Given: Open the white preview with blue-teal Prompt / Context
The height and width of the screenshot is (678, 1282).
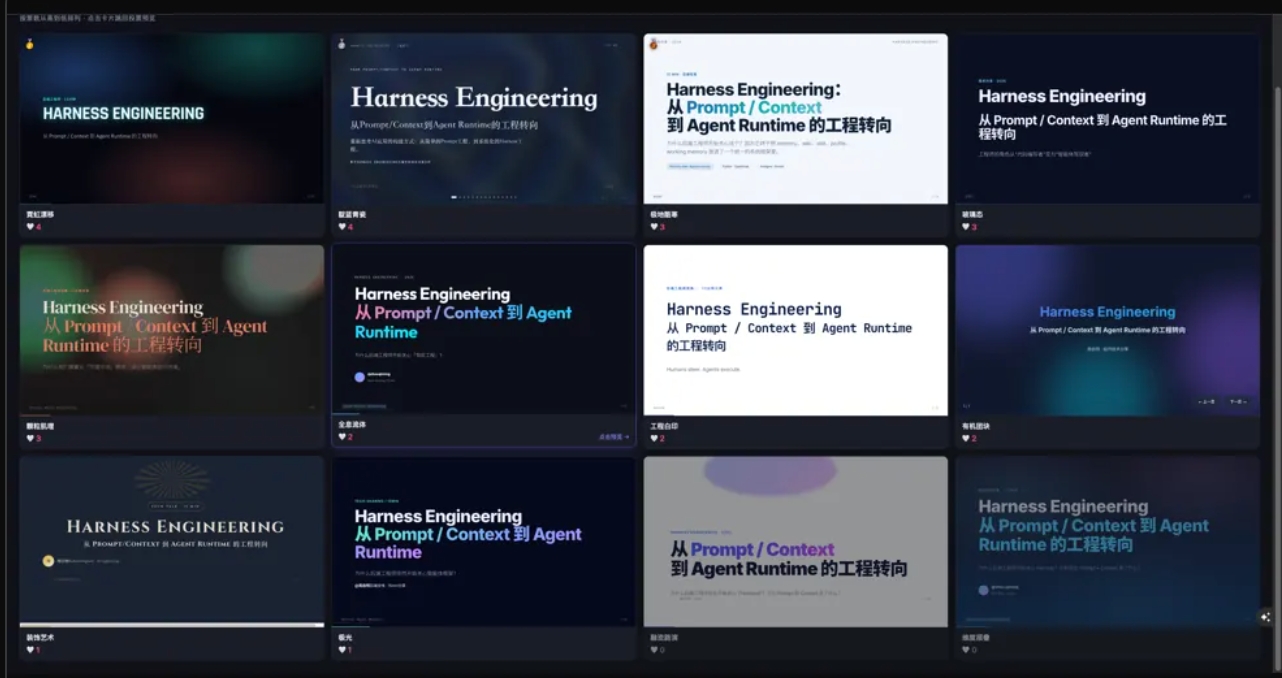Looking at the screenshot, I should click(x=796, y=119).
